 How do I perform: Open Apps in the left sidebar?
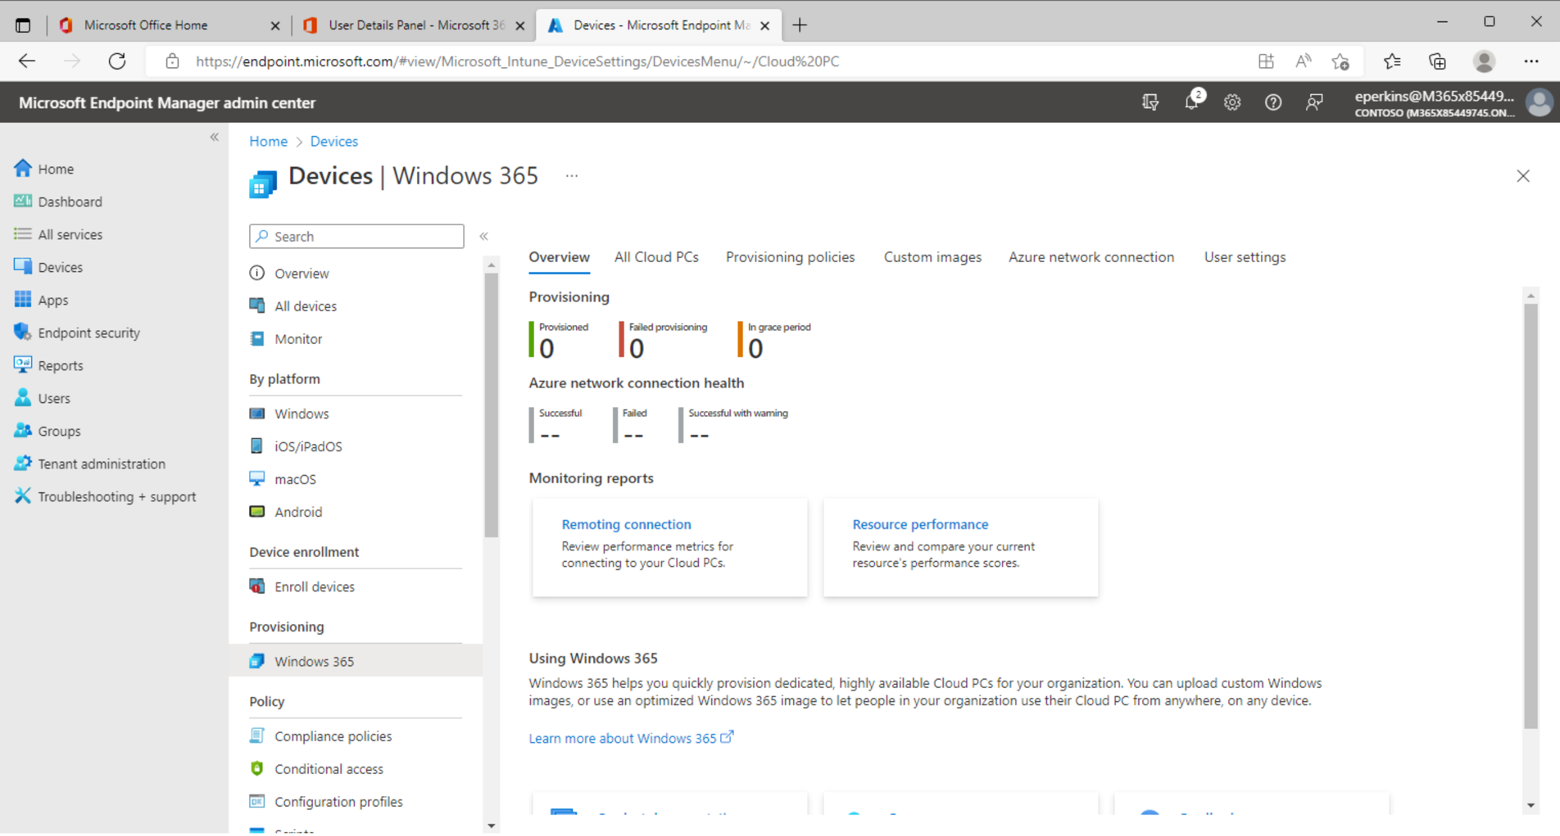point(41,300)
